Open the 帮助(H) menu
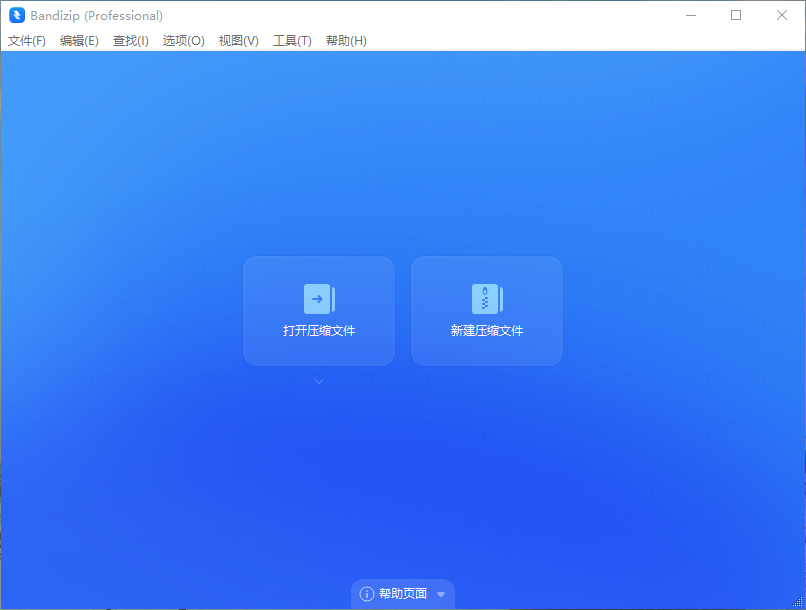This screenshot has width=806, height=610. (x=346, y=41)
